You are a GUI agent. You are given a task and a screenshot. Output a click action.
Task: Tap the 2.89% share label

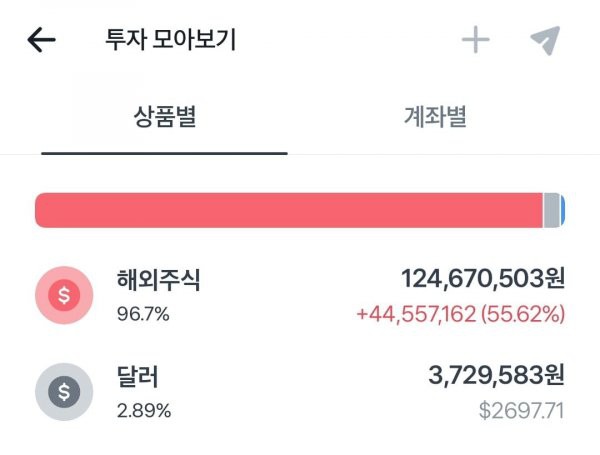click(144, 411)
